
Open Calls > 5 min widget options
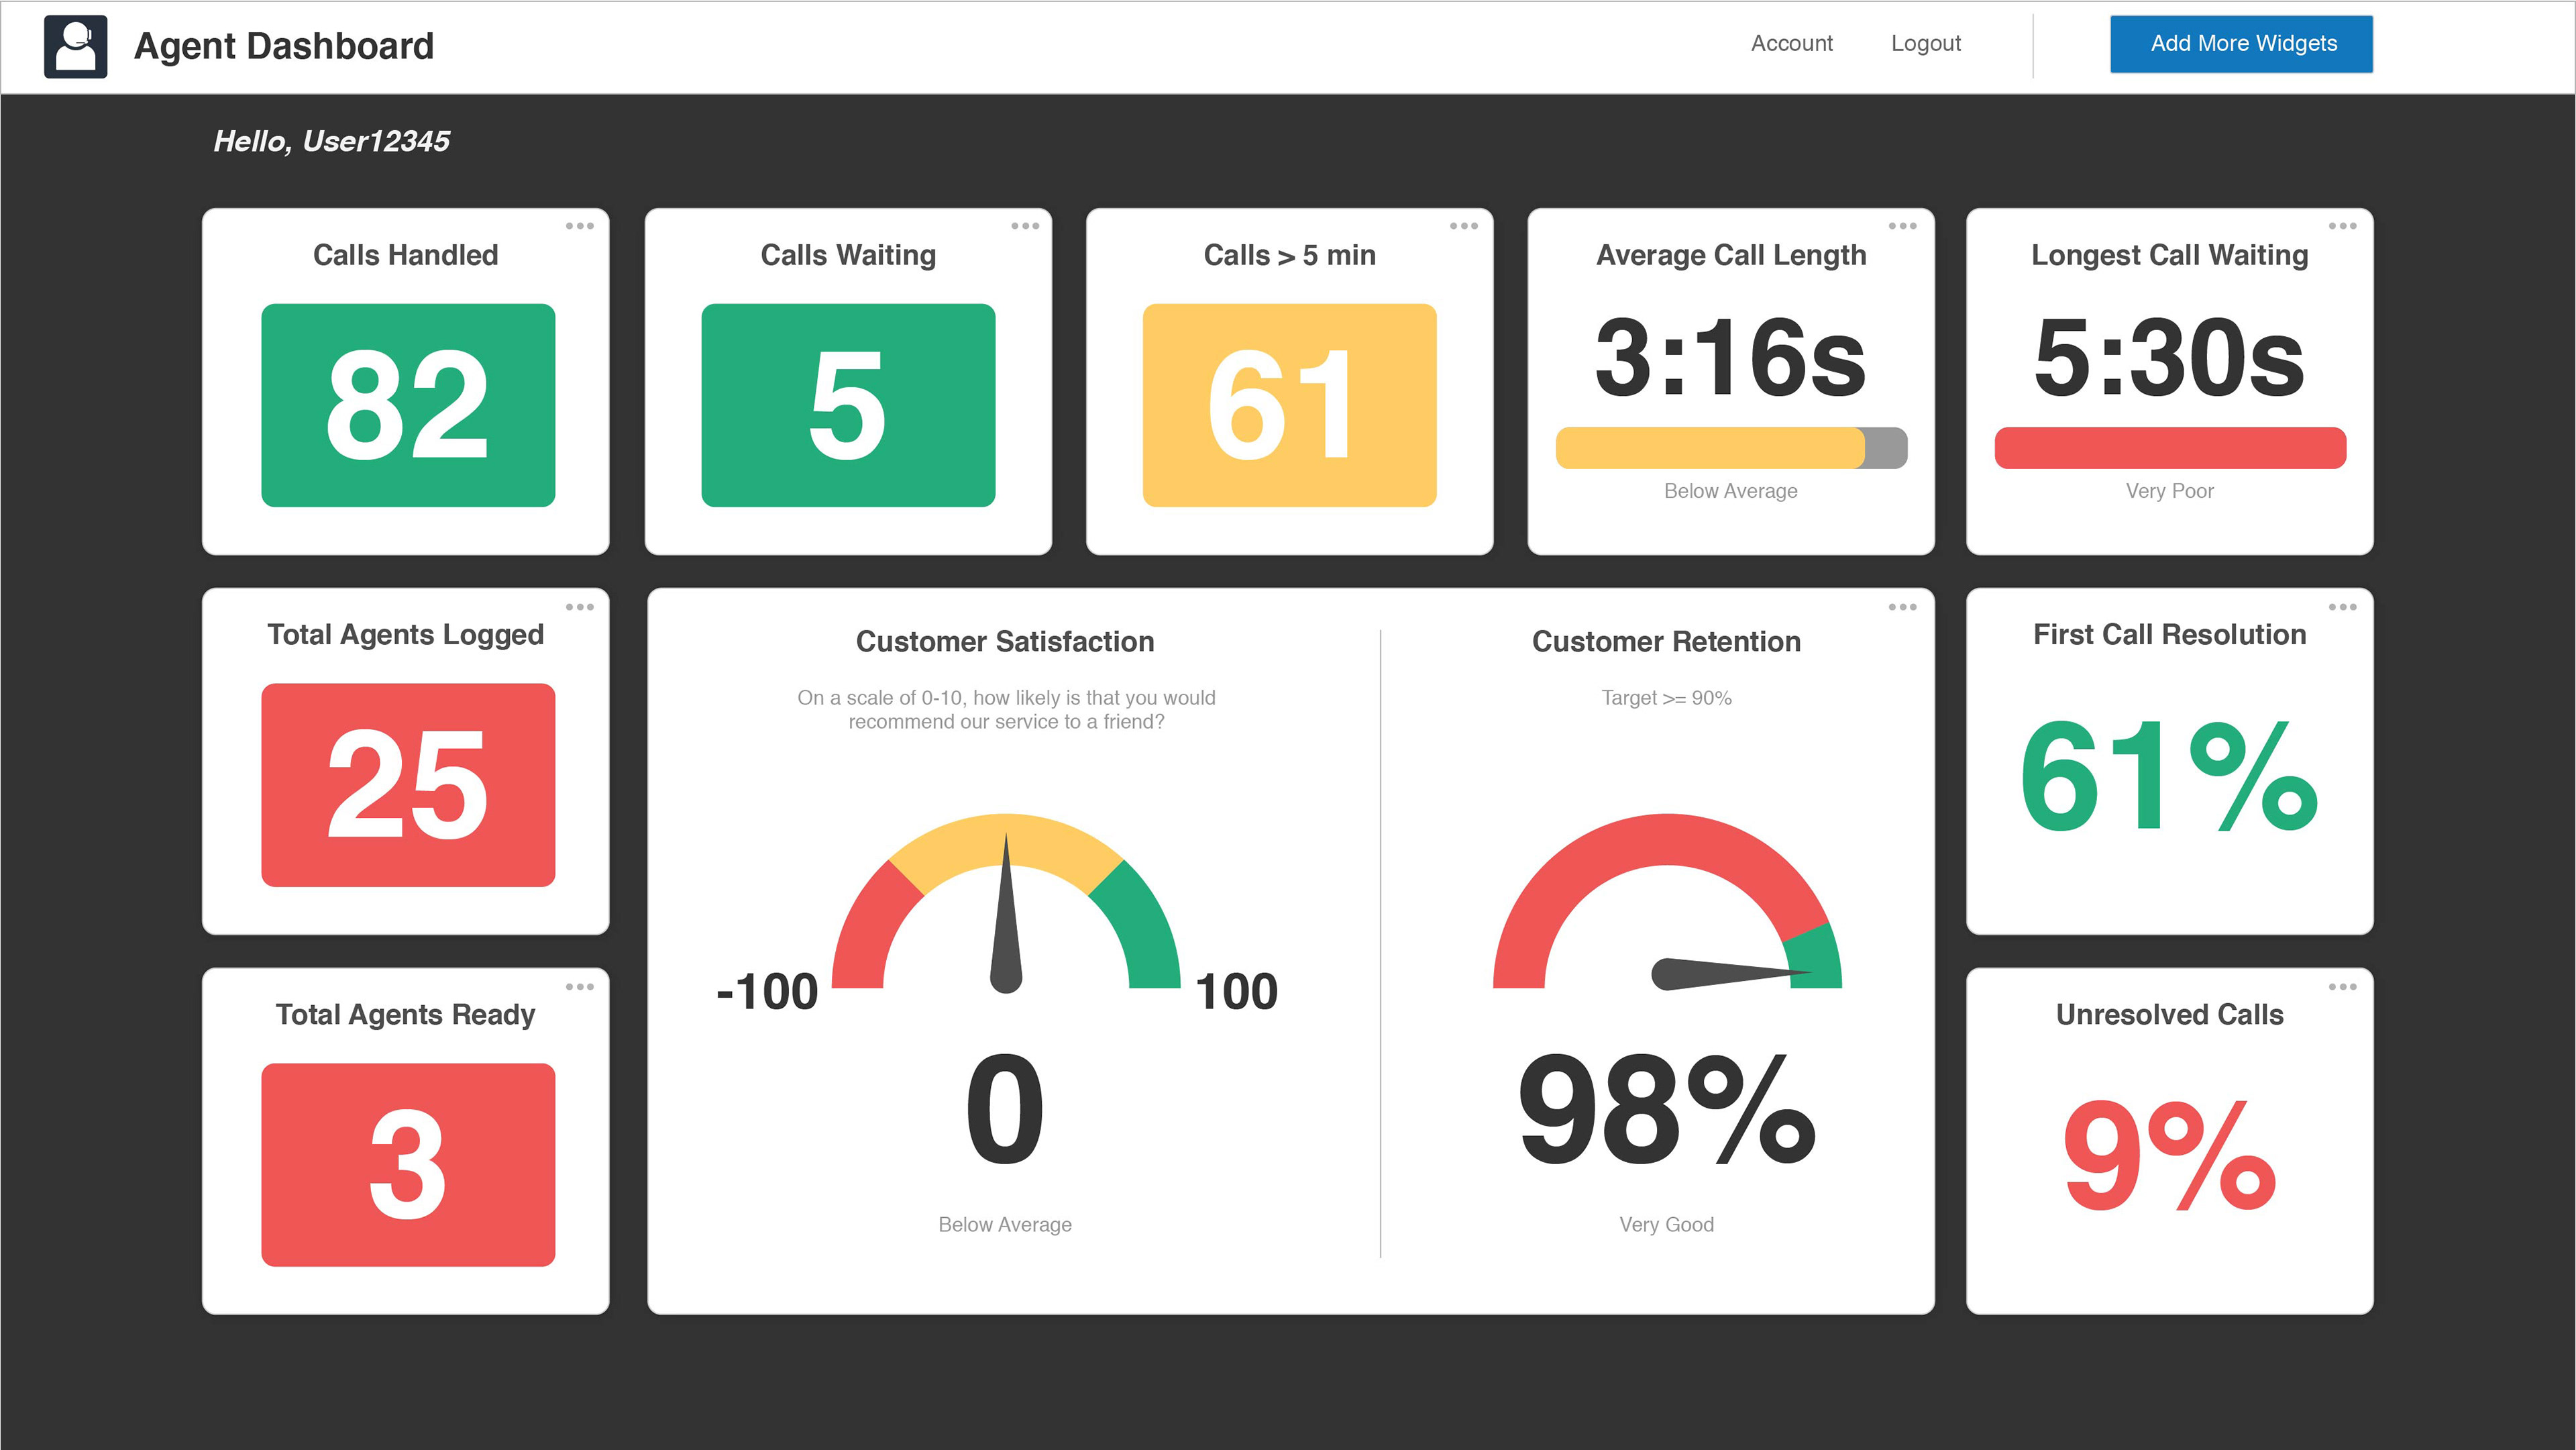point(1464,226)
